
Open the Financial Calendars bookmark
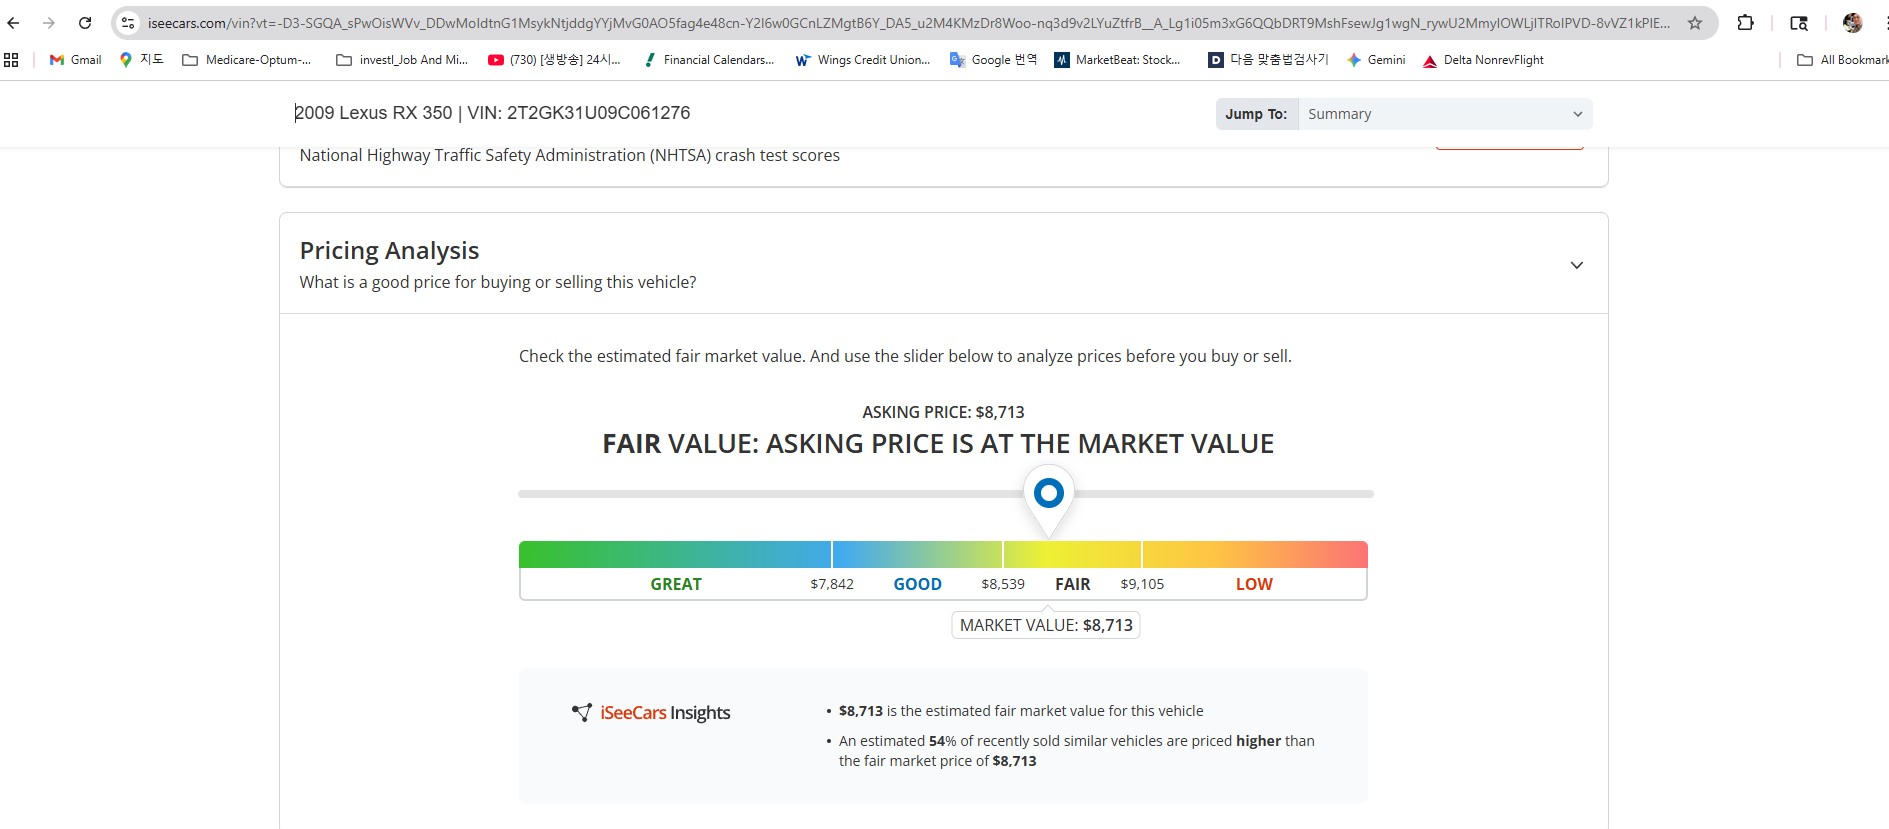(709, 60)
